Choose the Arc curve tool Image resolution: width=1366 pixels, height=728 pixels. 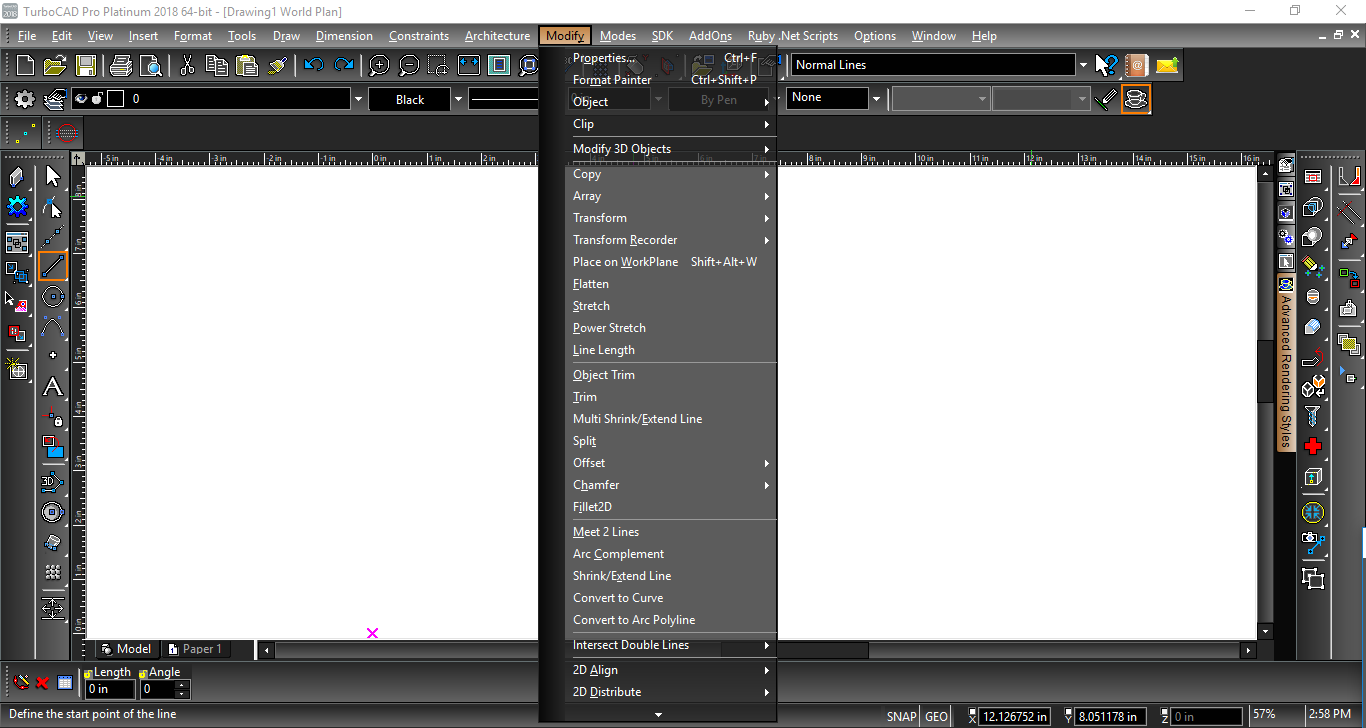pos(53,326)
